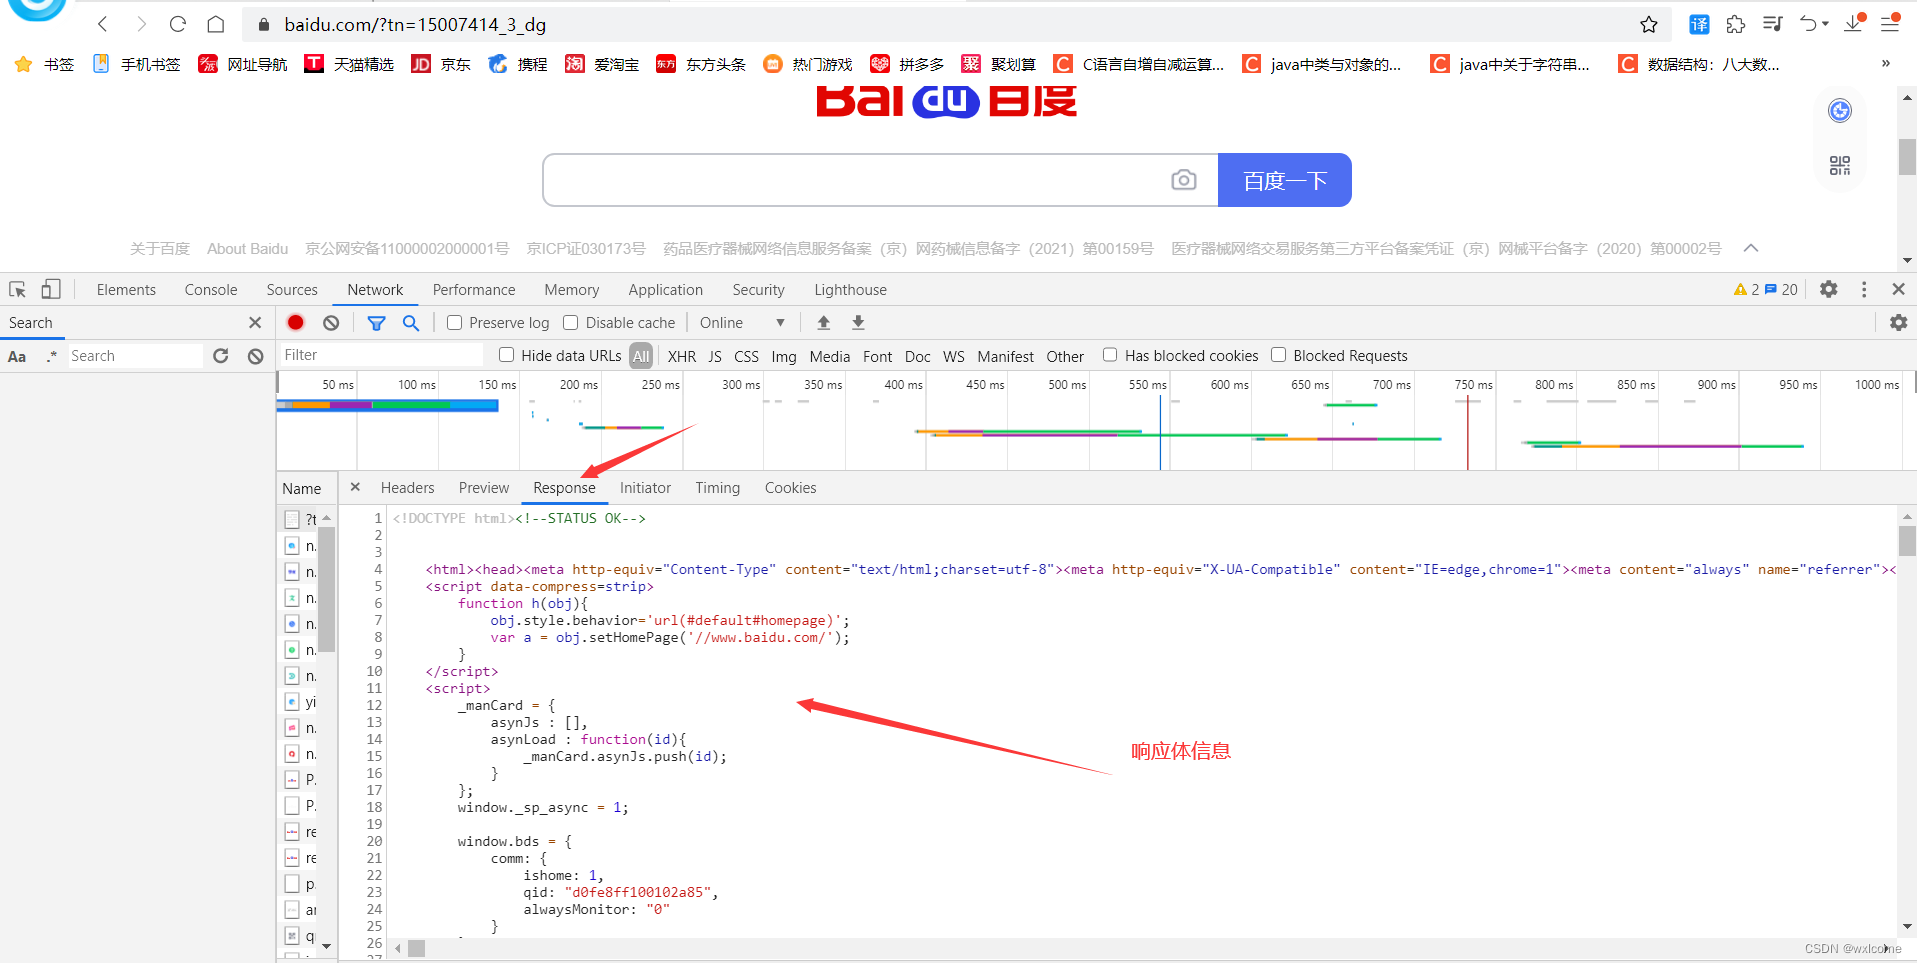Image resolution: width=1917 pixels, height=963 pixels.
Task: Open the DevTools three-dot menu
Action: (x=1864, y=289)
